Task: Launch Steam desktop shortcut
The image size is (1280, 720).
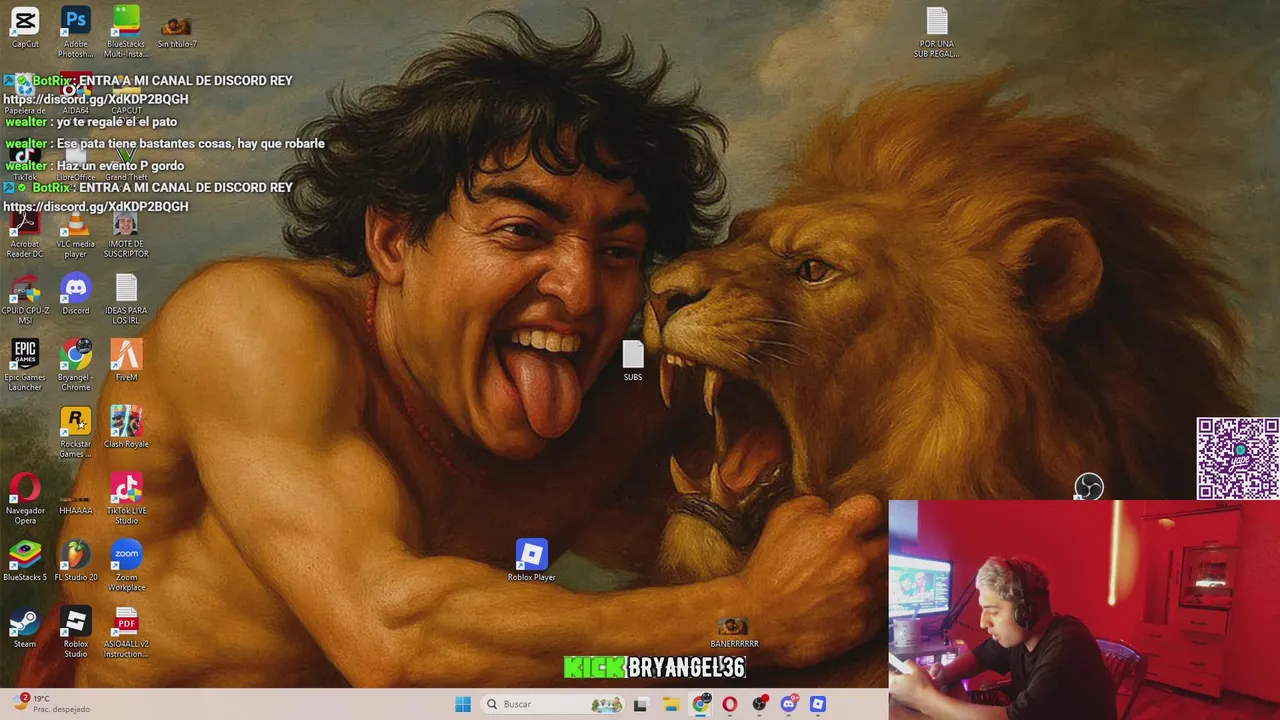Action: [x=25, y=629]
